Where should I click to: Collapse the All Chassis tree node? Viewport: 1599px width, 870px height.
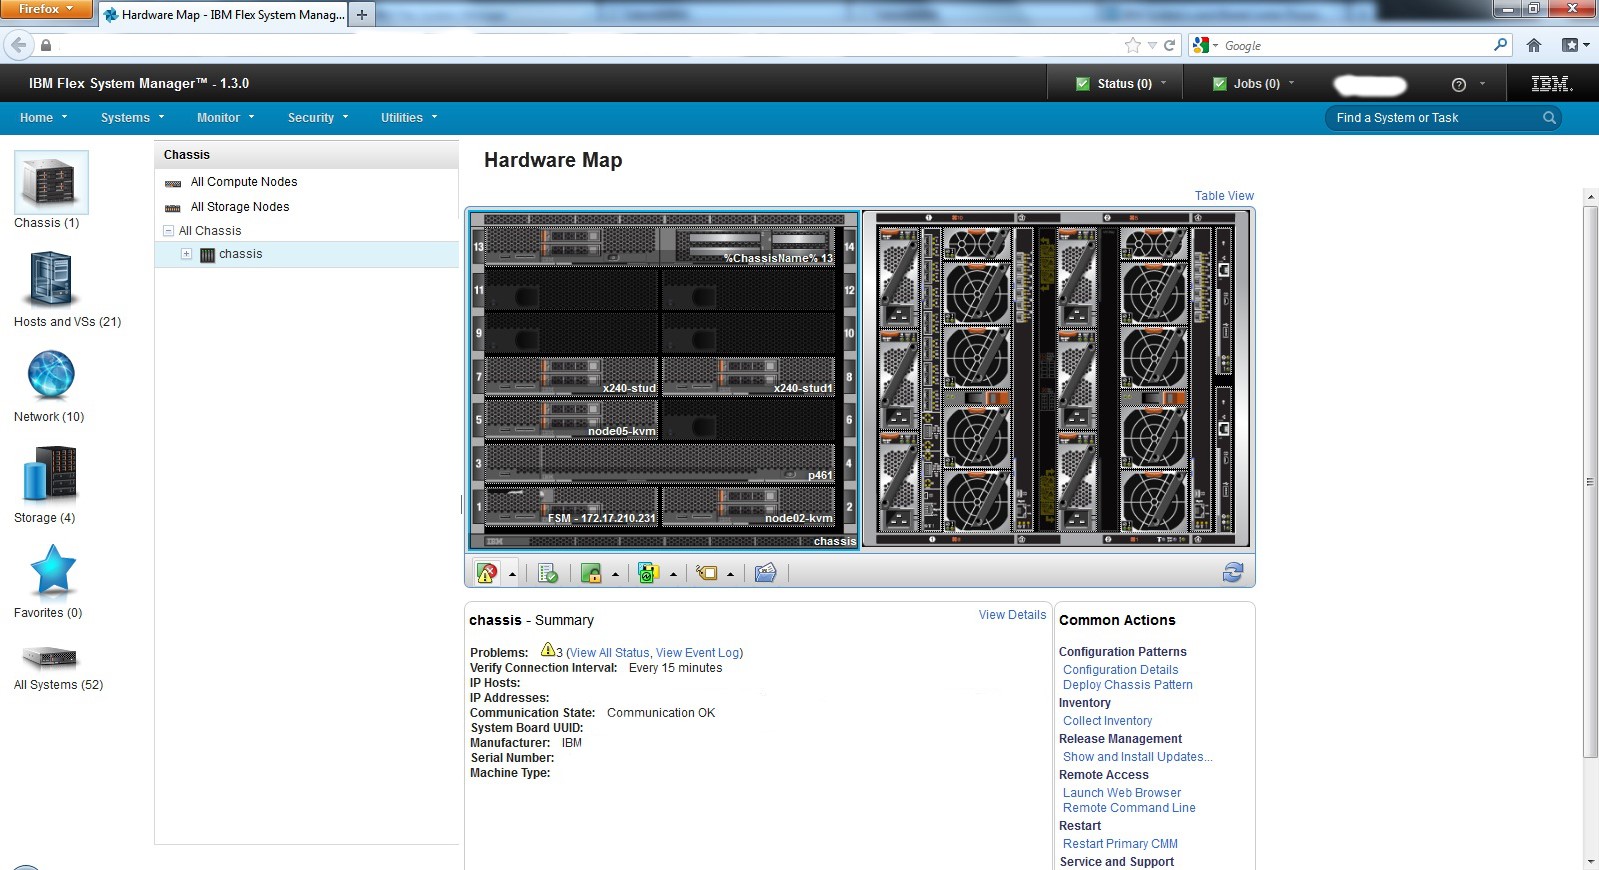click(169, 231)
